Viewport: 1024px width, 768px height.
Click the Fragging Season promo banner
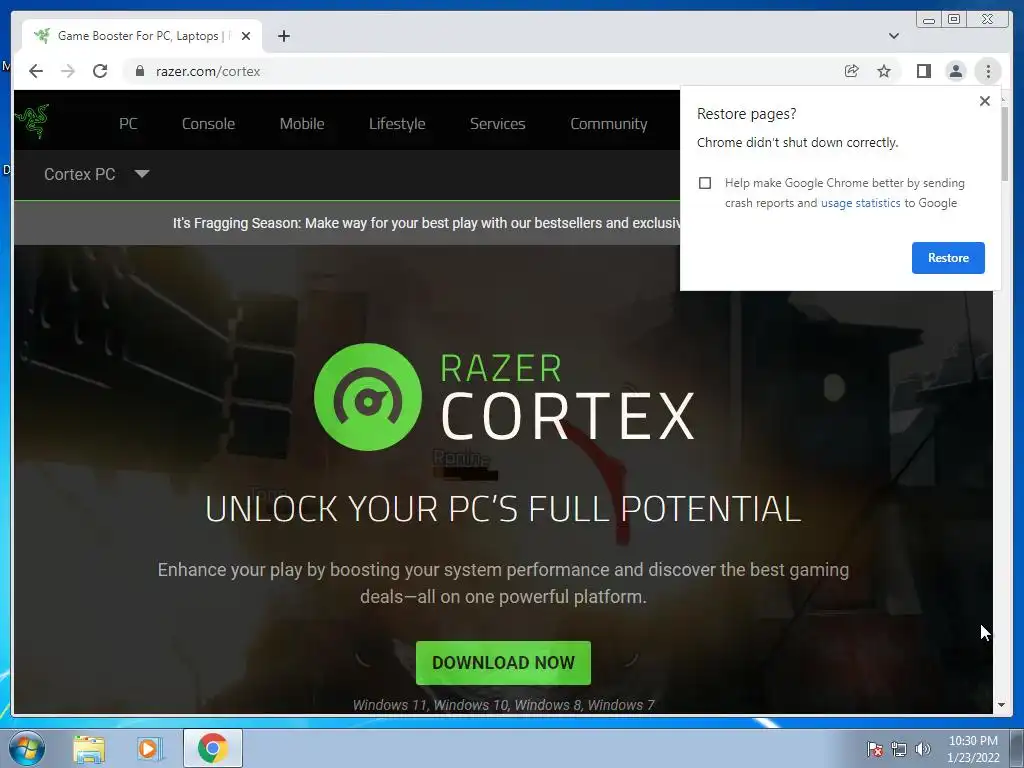click(347, 223)
